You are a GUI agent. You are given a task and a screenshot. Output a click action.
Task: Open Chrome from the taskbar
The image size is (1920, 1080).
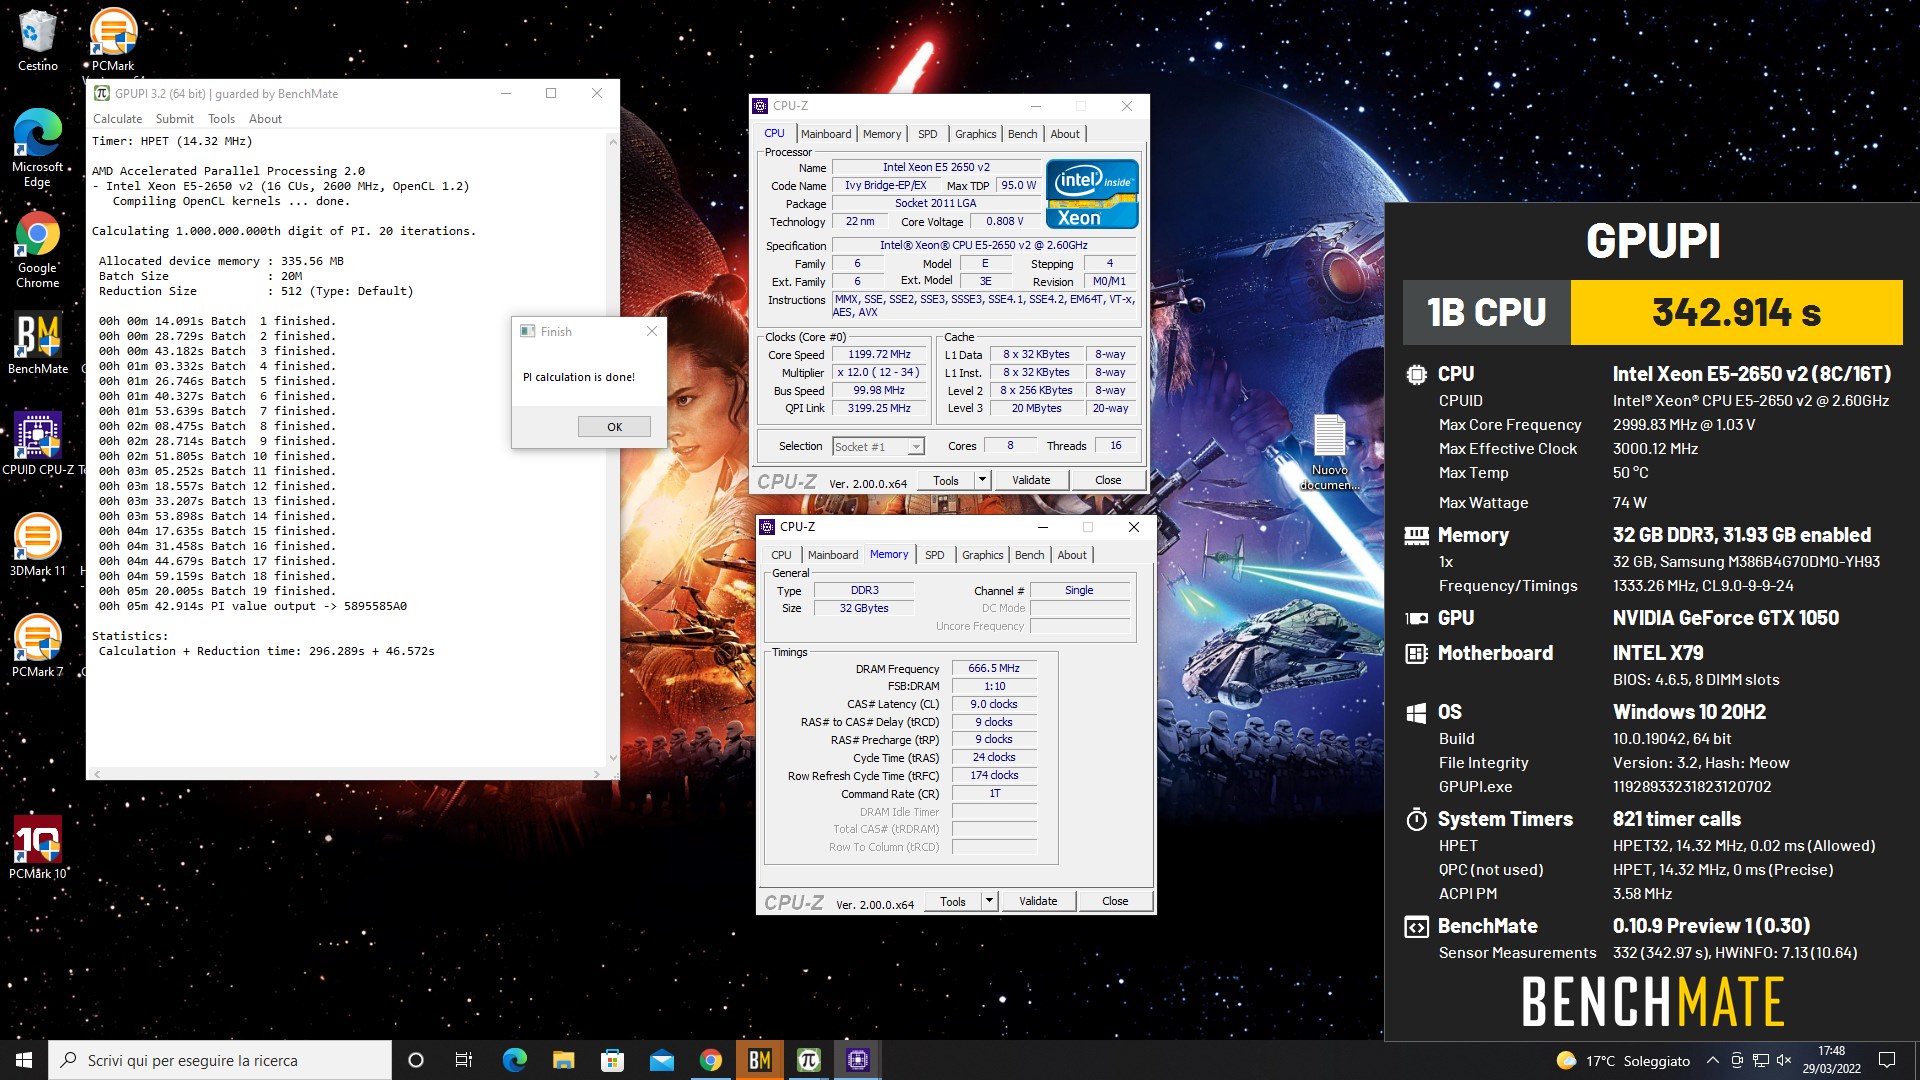point(710,1060)
